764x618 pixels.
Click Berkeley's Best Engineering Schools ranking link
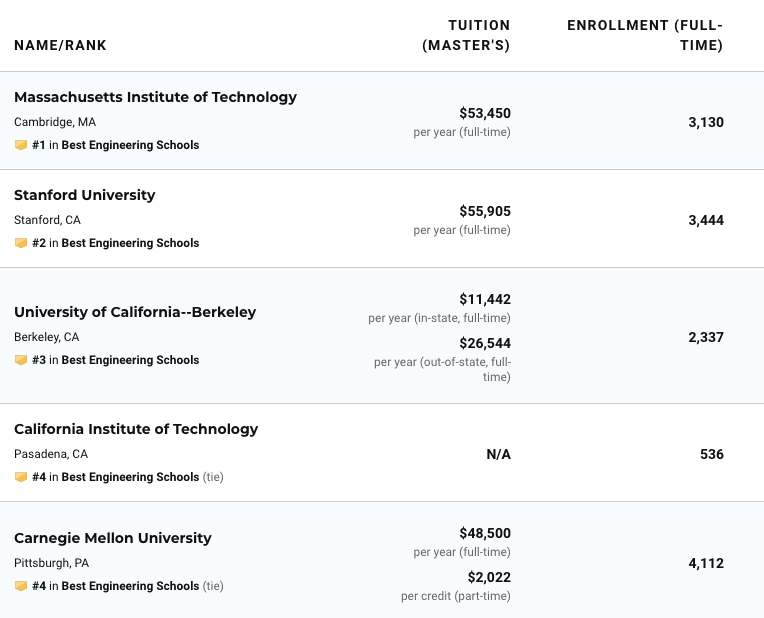(130, 360)
